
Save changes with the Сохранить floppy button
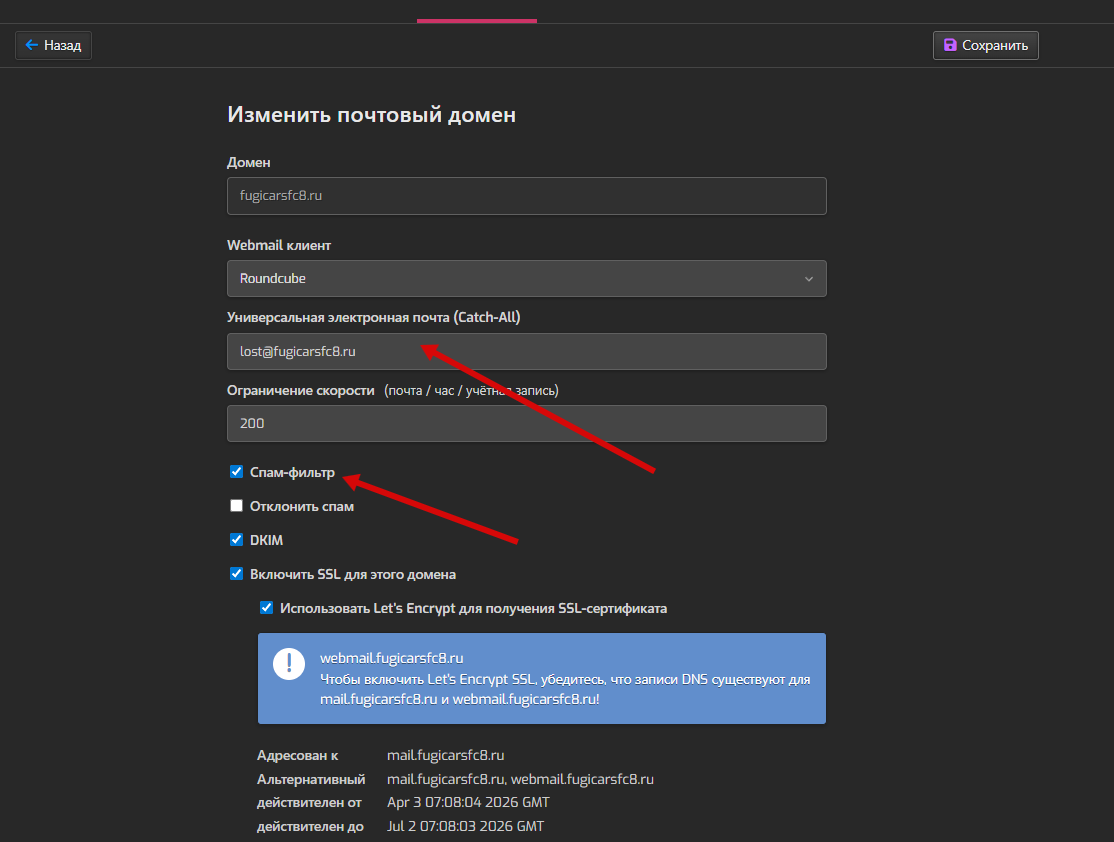pyautogui.click(x=985, y=45)
